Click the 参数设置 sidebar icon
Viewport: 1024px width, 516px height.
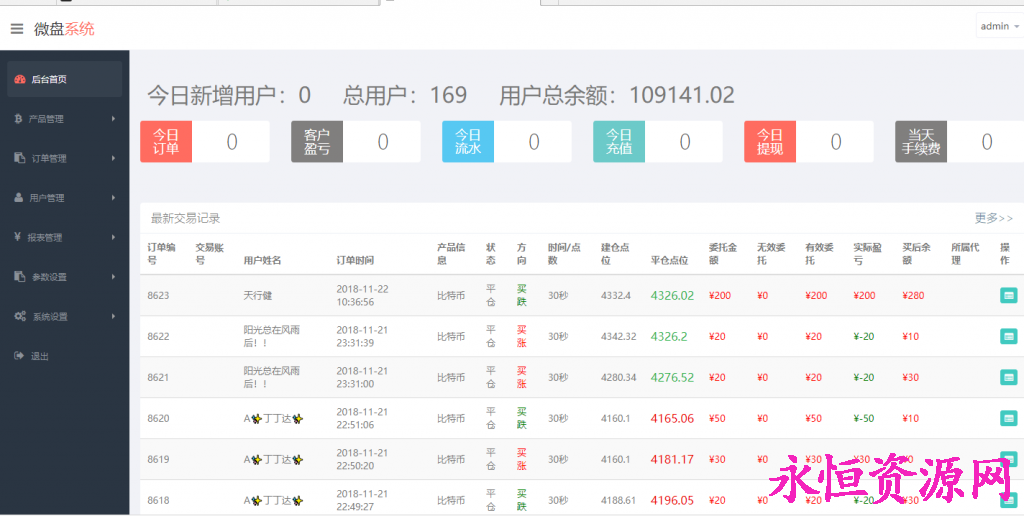19,277
